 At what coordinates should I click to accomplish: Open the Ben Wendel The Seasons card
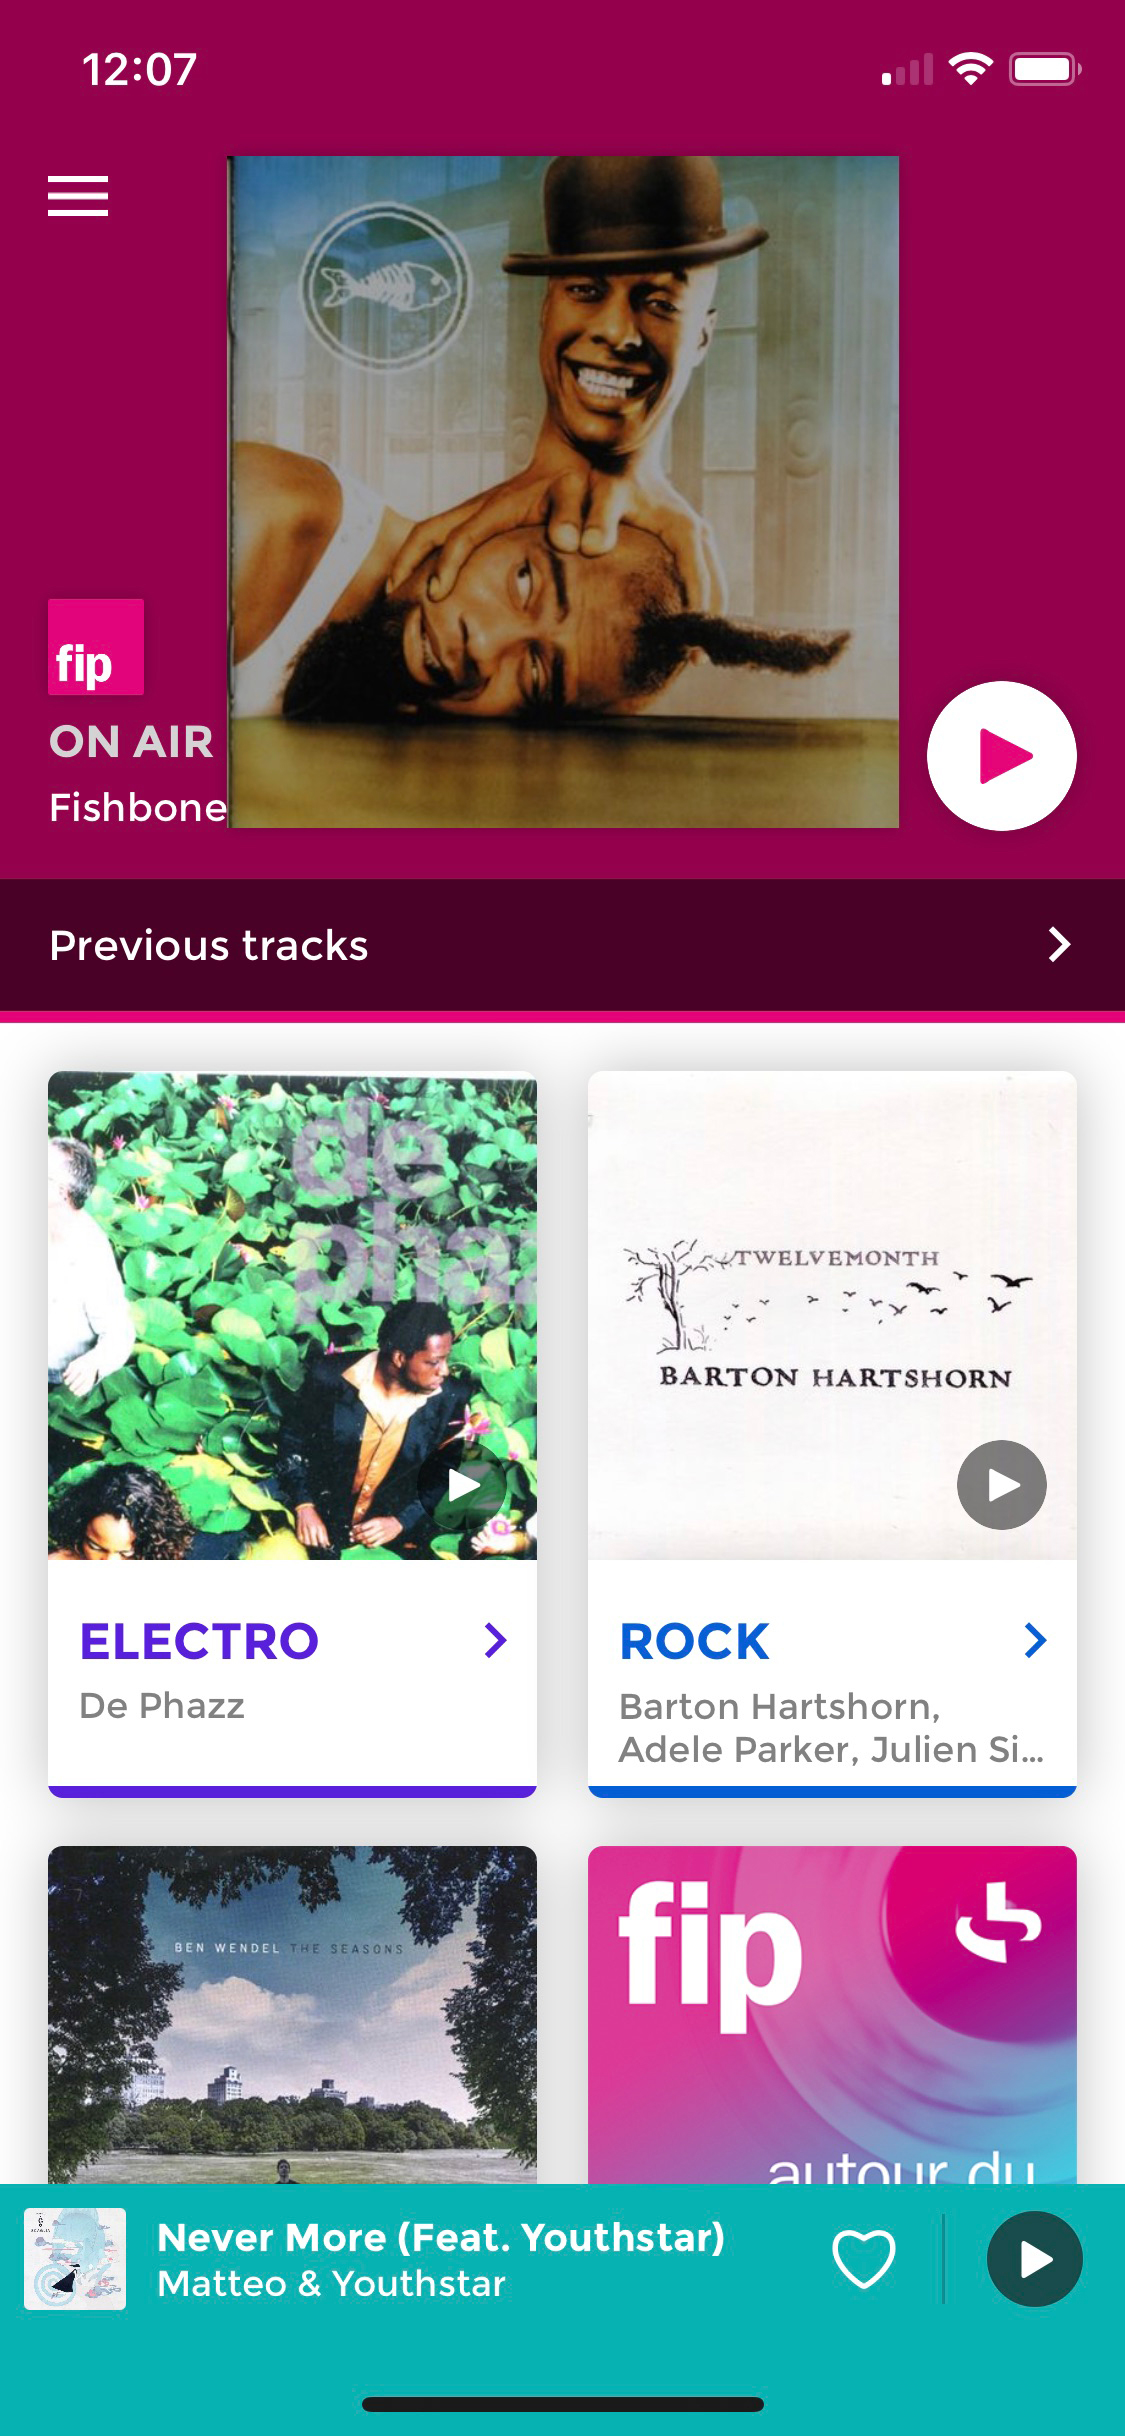coord(292,2014)
